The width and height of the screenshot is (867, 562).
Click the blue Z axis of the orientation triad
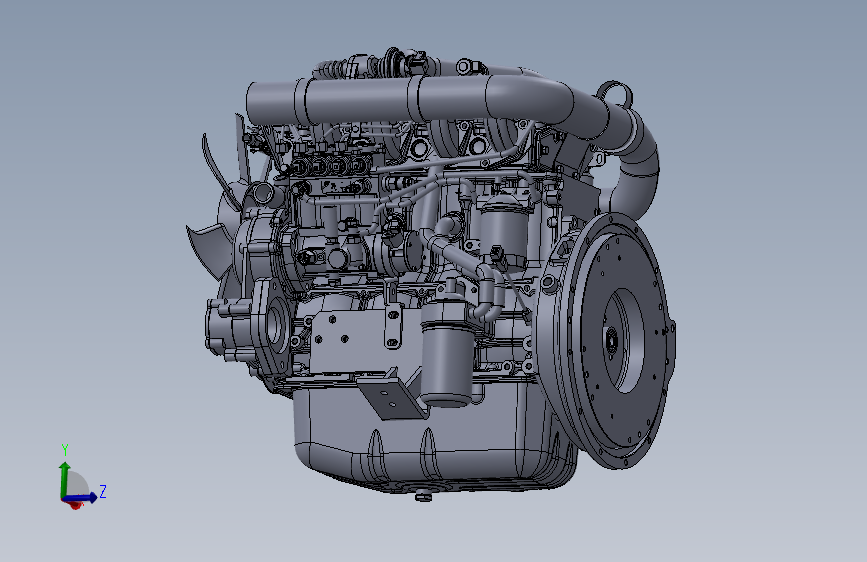[x=81, y=498]
